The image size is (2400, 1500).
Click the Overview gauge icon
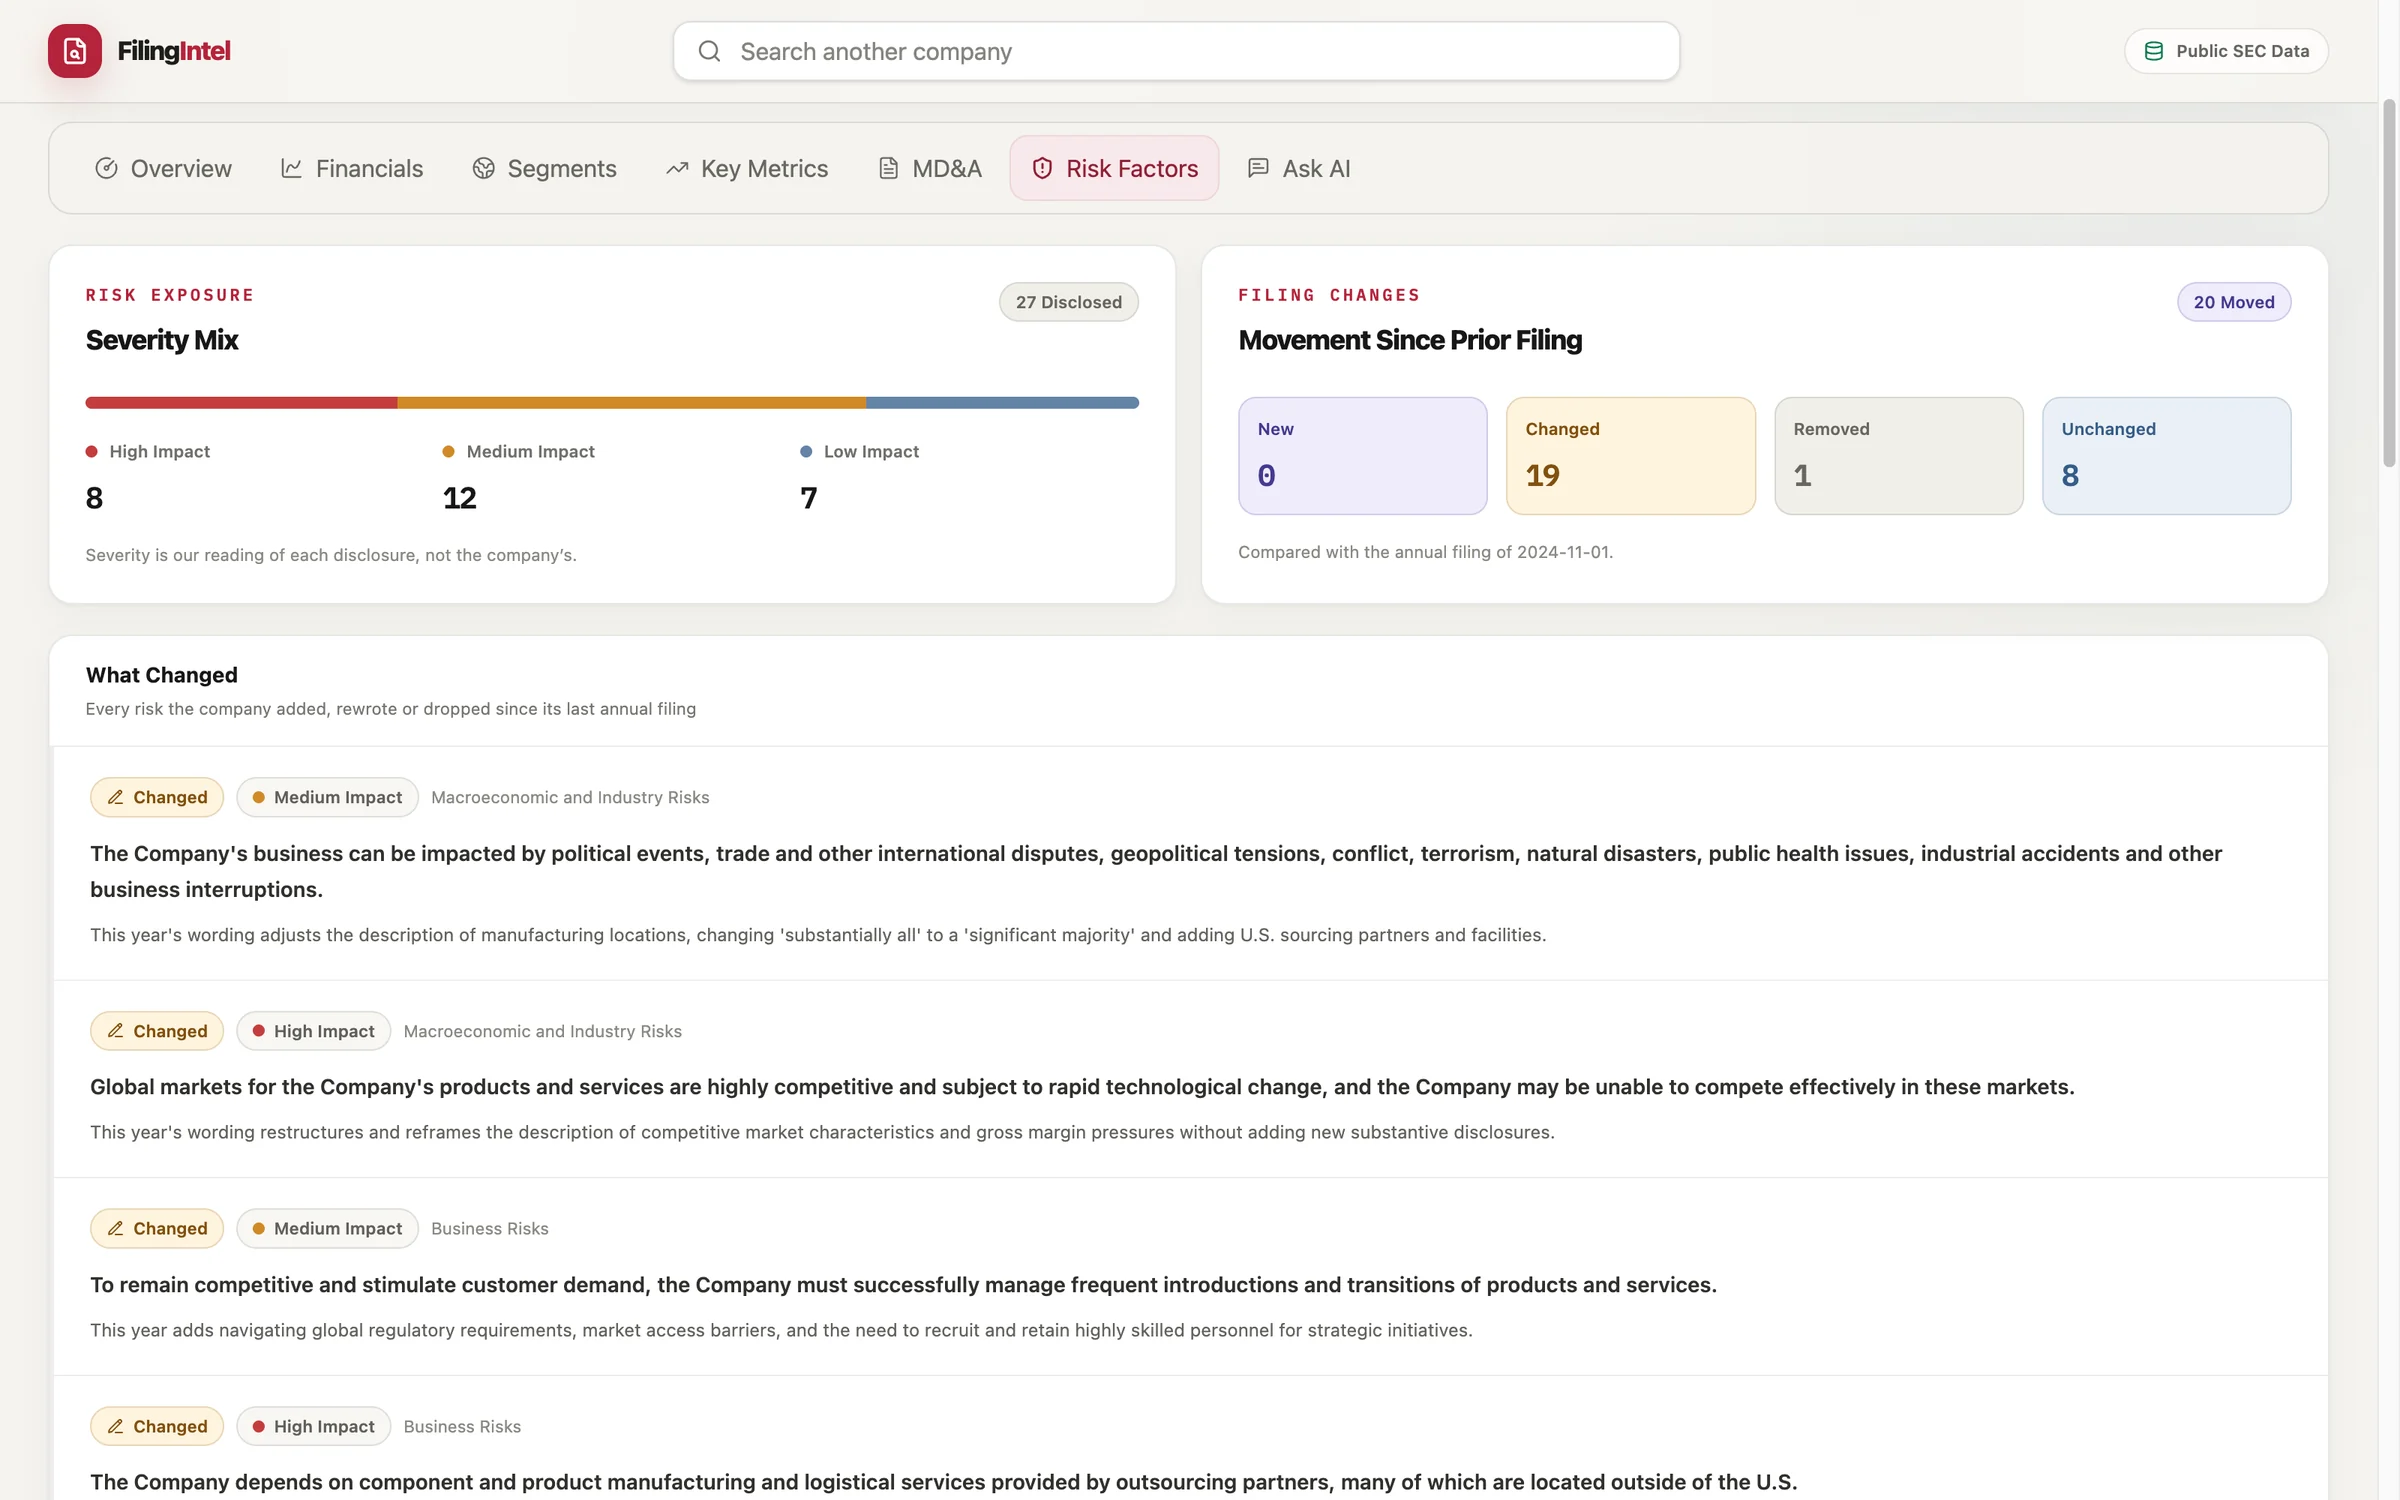[106, 168]
